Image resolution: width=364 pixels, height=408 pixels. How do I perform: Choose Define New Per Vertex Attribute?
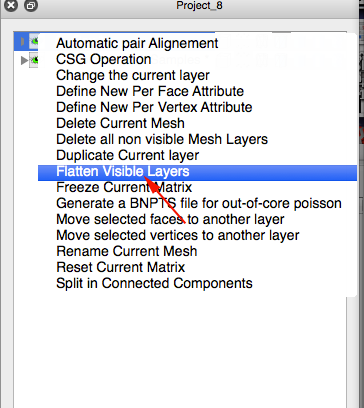(197, 108)
